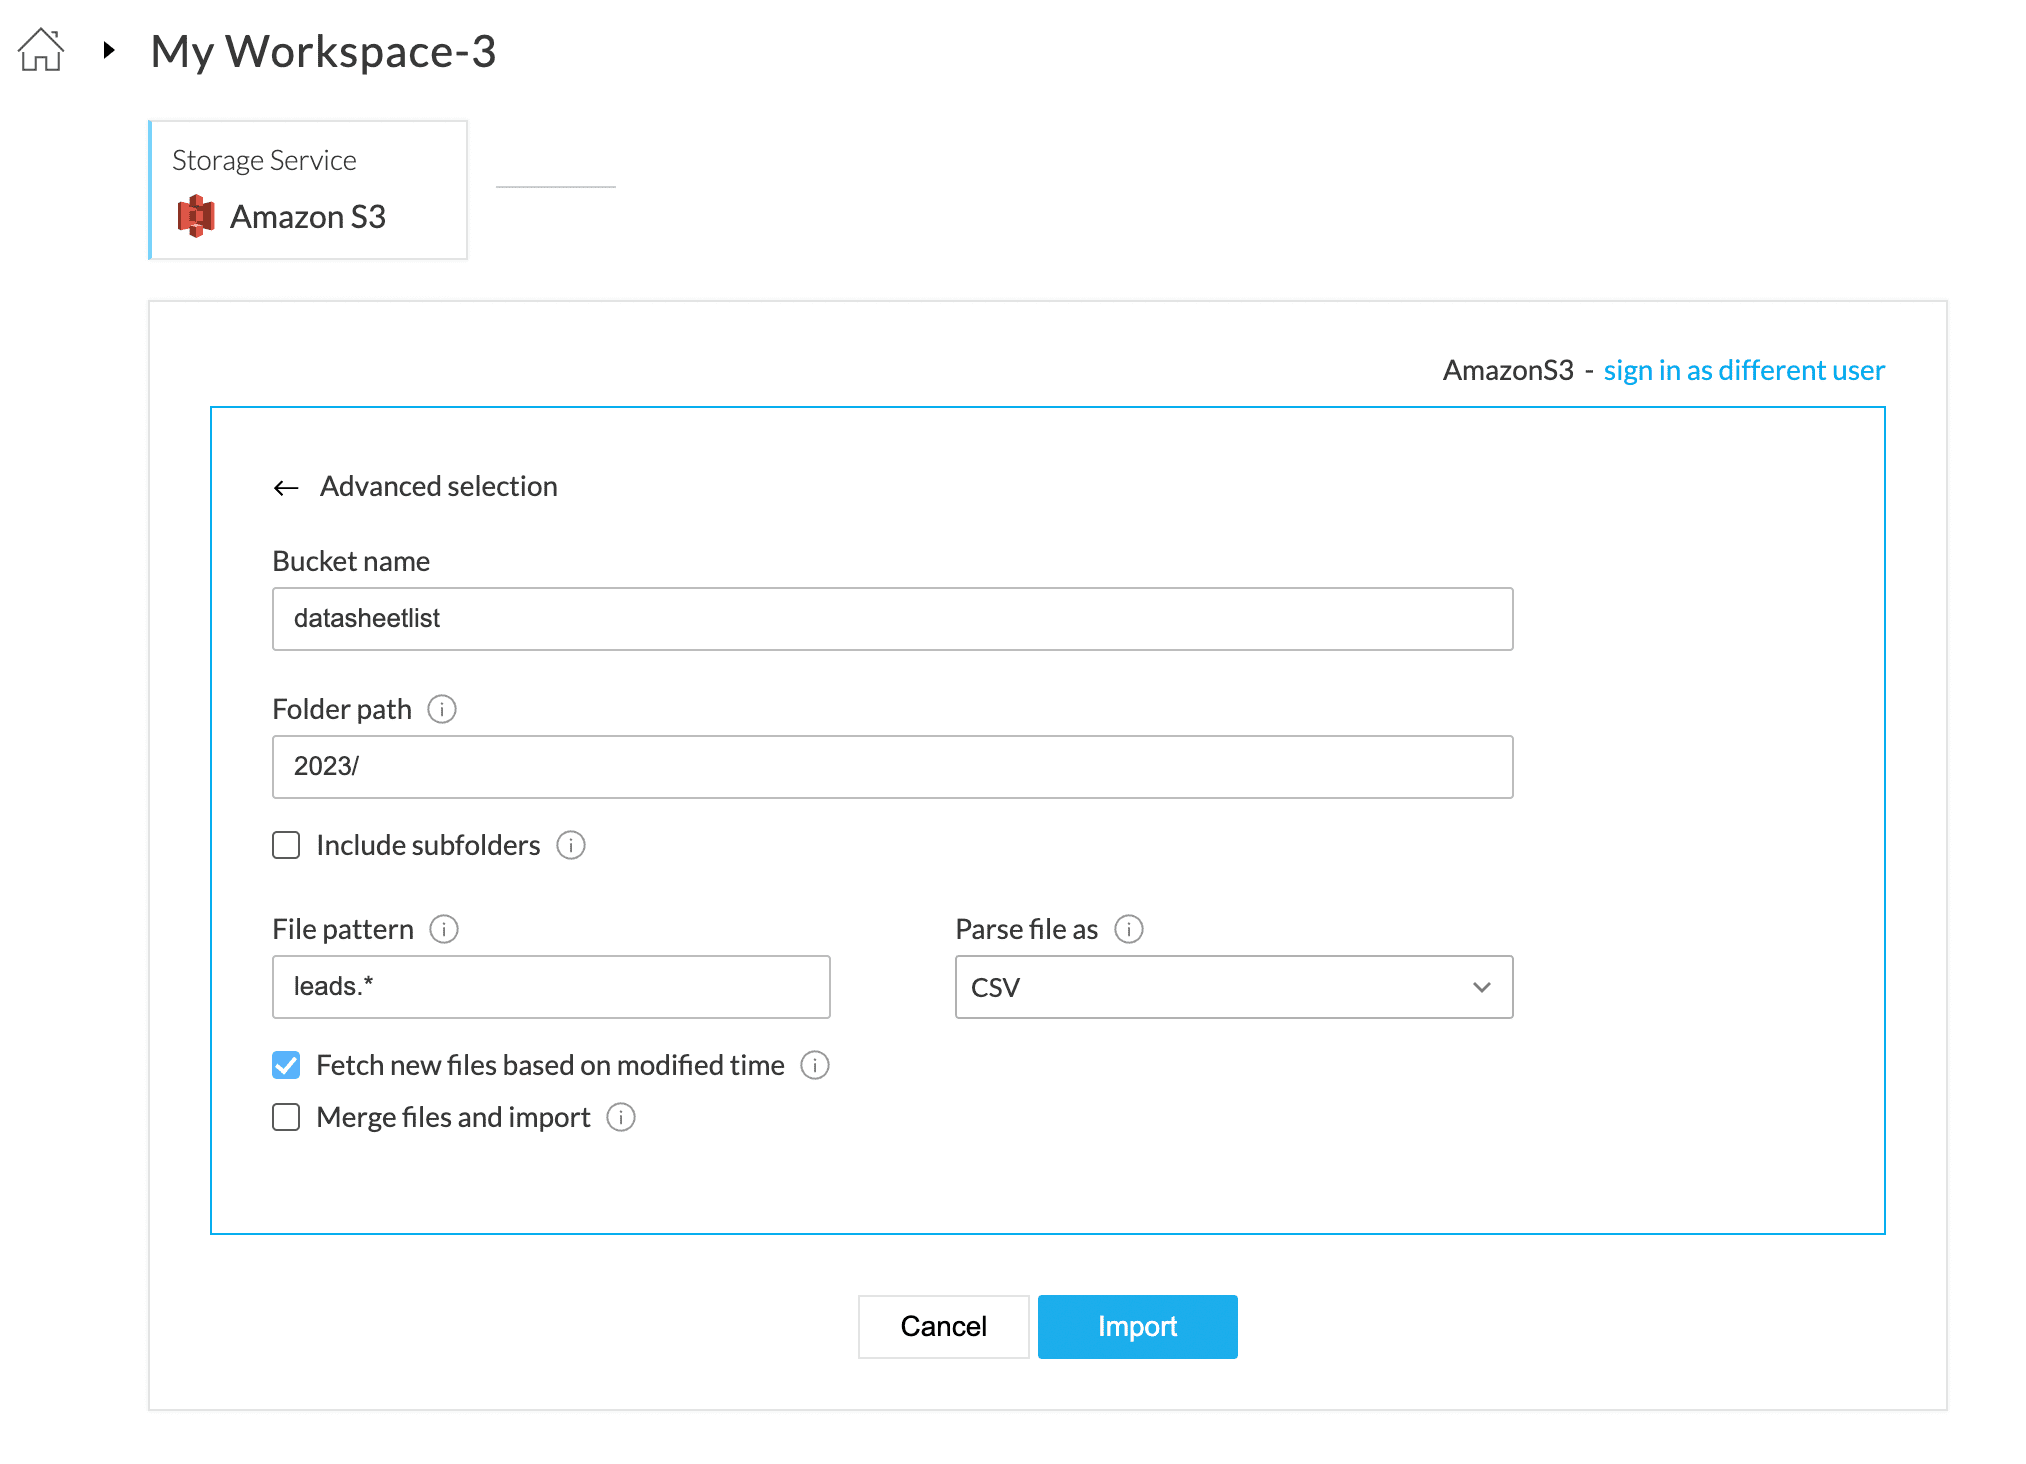Image resolution: width=2026 pixels, height=1464 pixels.
Task: Click the modified time info icon
Action: pos(815,1065)
